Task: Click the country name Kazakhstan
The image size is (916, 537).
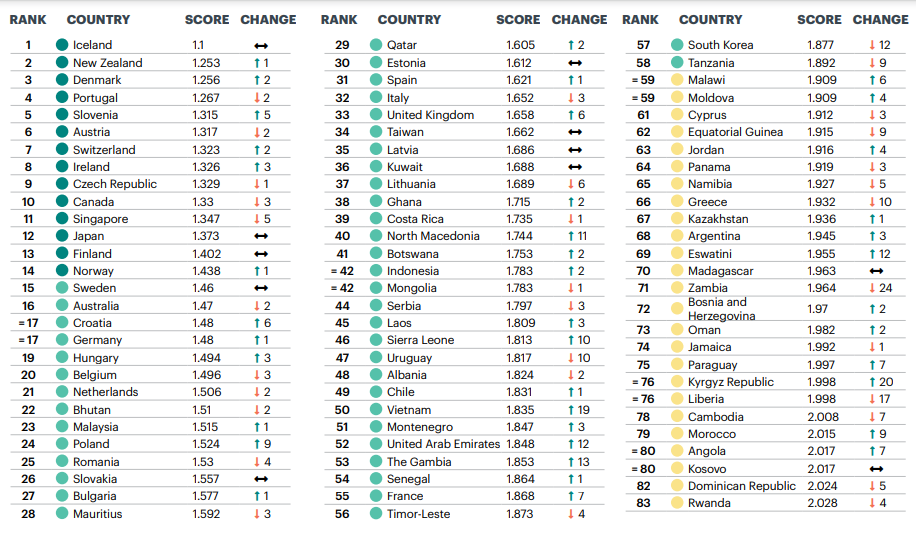Action: [718, 219]
